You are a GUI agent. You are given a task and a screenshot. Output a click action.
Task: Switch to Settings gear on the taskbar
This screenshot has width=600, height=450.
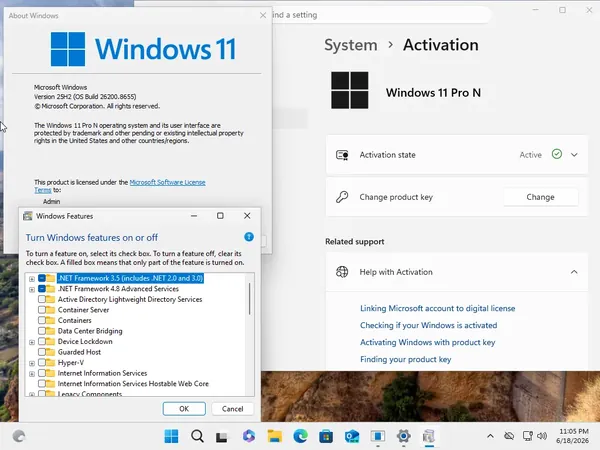tap(403, 436)
